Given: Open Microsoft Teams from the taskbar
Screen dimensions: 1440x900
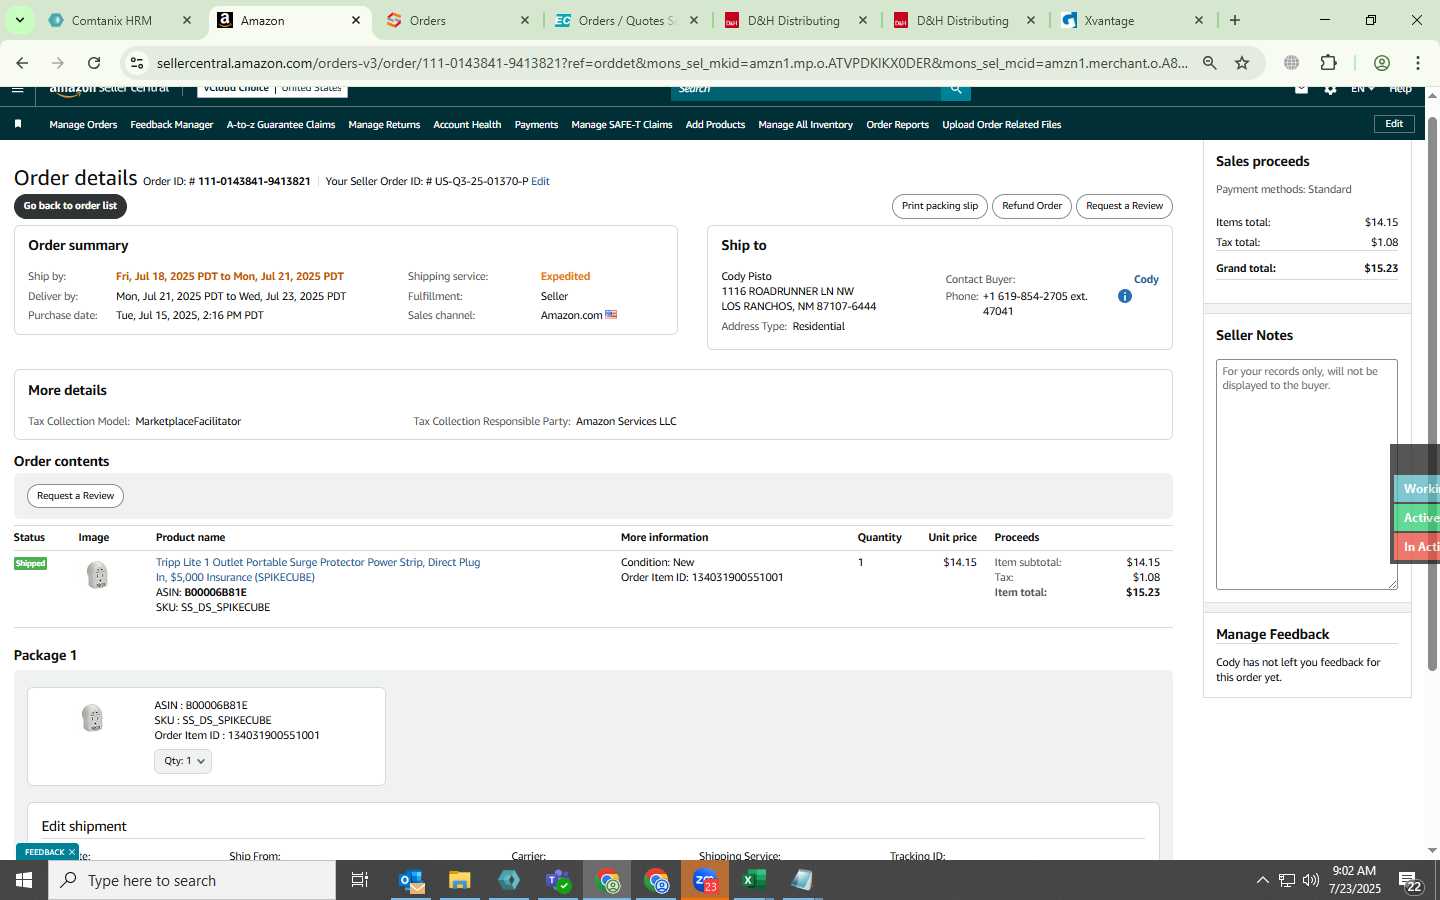Looking at the screenshot, I should (x=558, y=880).
